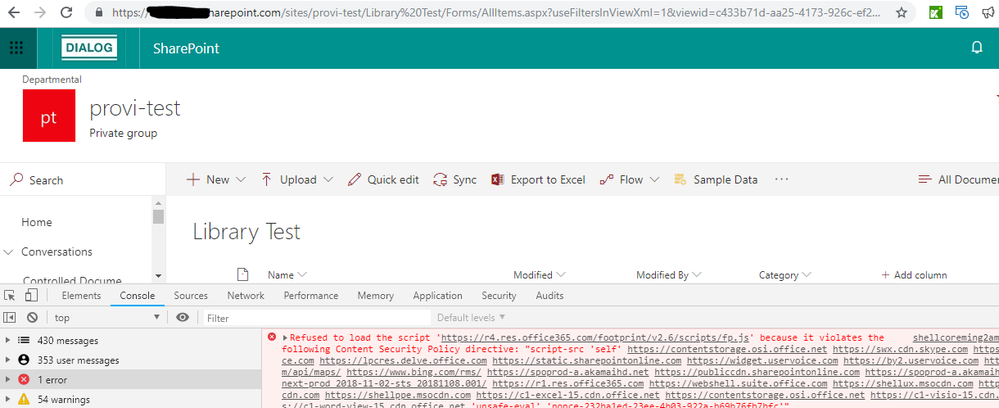Image resolution: width=999 pixels, height=408 pixels.
Task: Select the Console tab
Action: click(137, 295)
